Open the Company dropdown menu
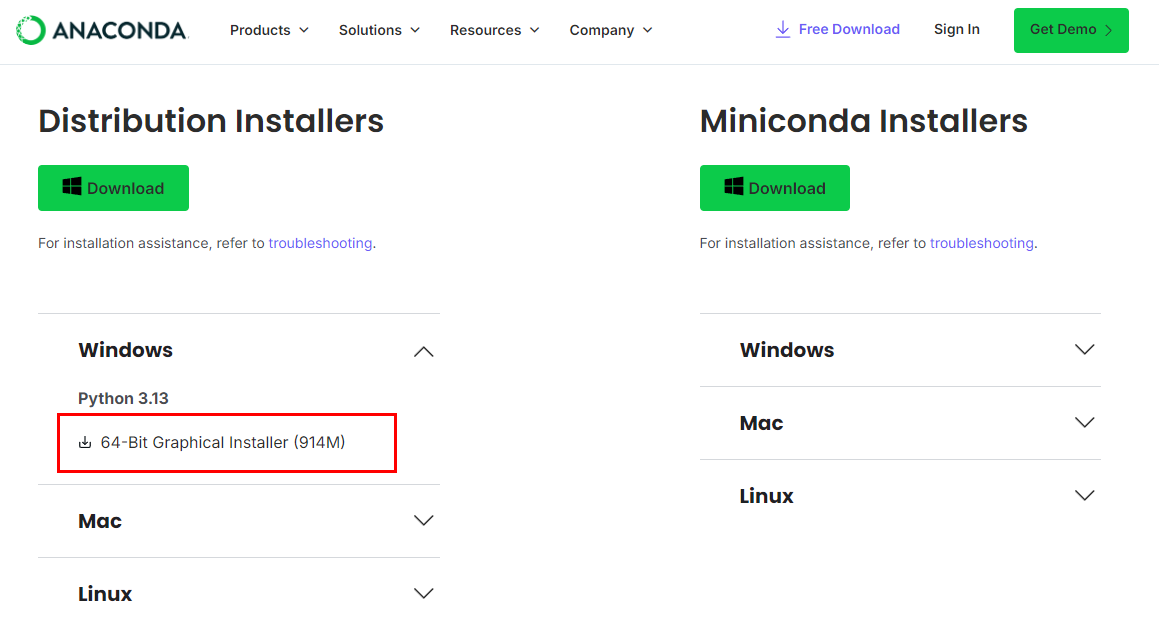1159x630 pixels. click(x=610, y=30)
